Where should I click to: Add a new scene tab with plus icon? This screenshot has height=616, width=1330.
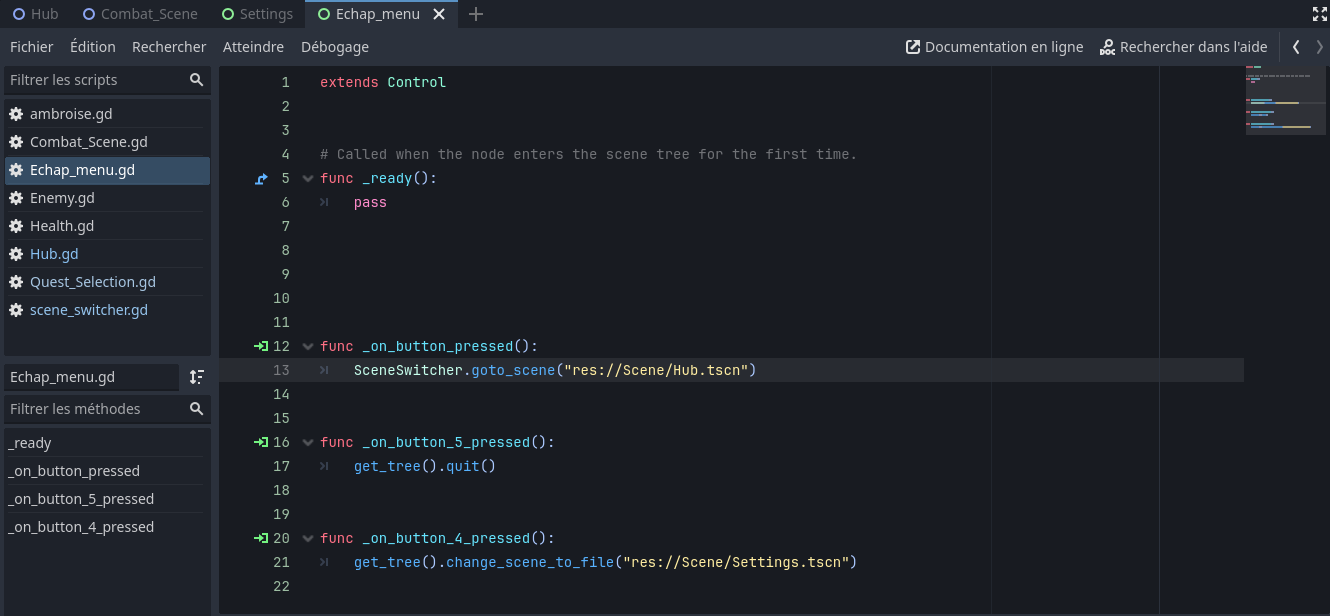[476, 14]
